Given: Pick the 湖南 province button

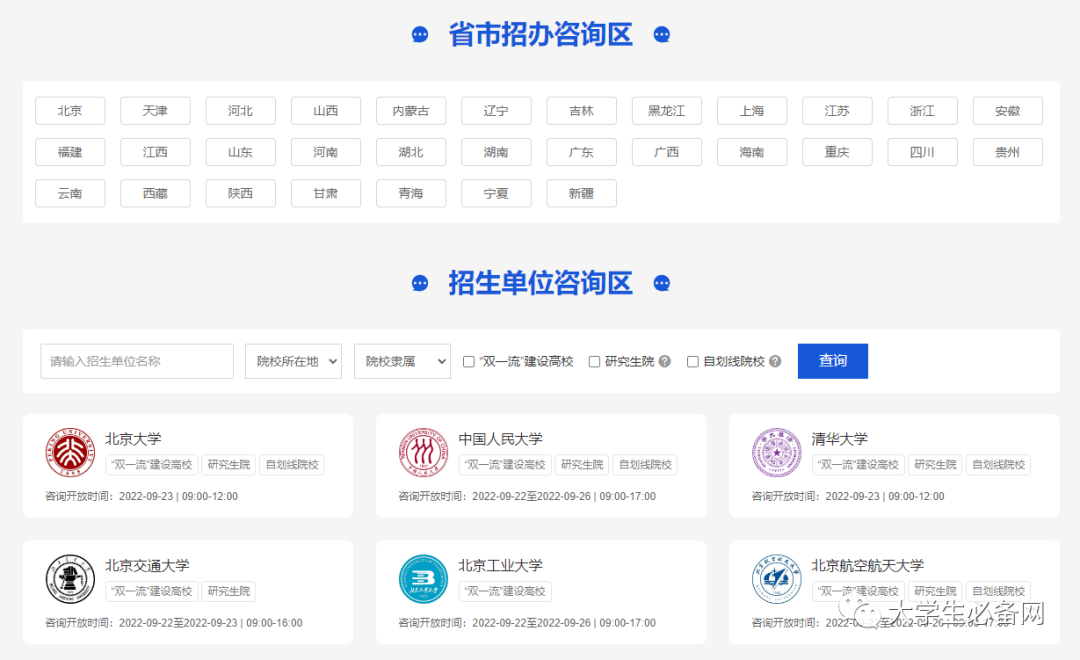Looking at the screenshot, I should pyautogui.click(x=497, y=152).
